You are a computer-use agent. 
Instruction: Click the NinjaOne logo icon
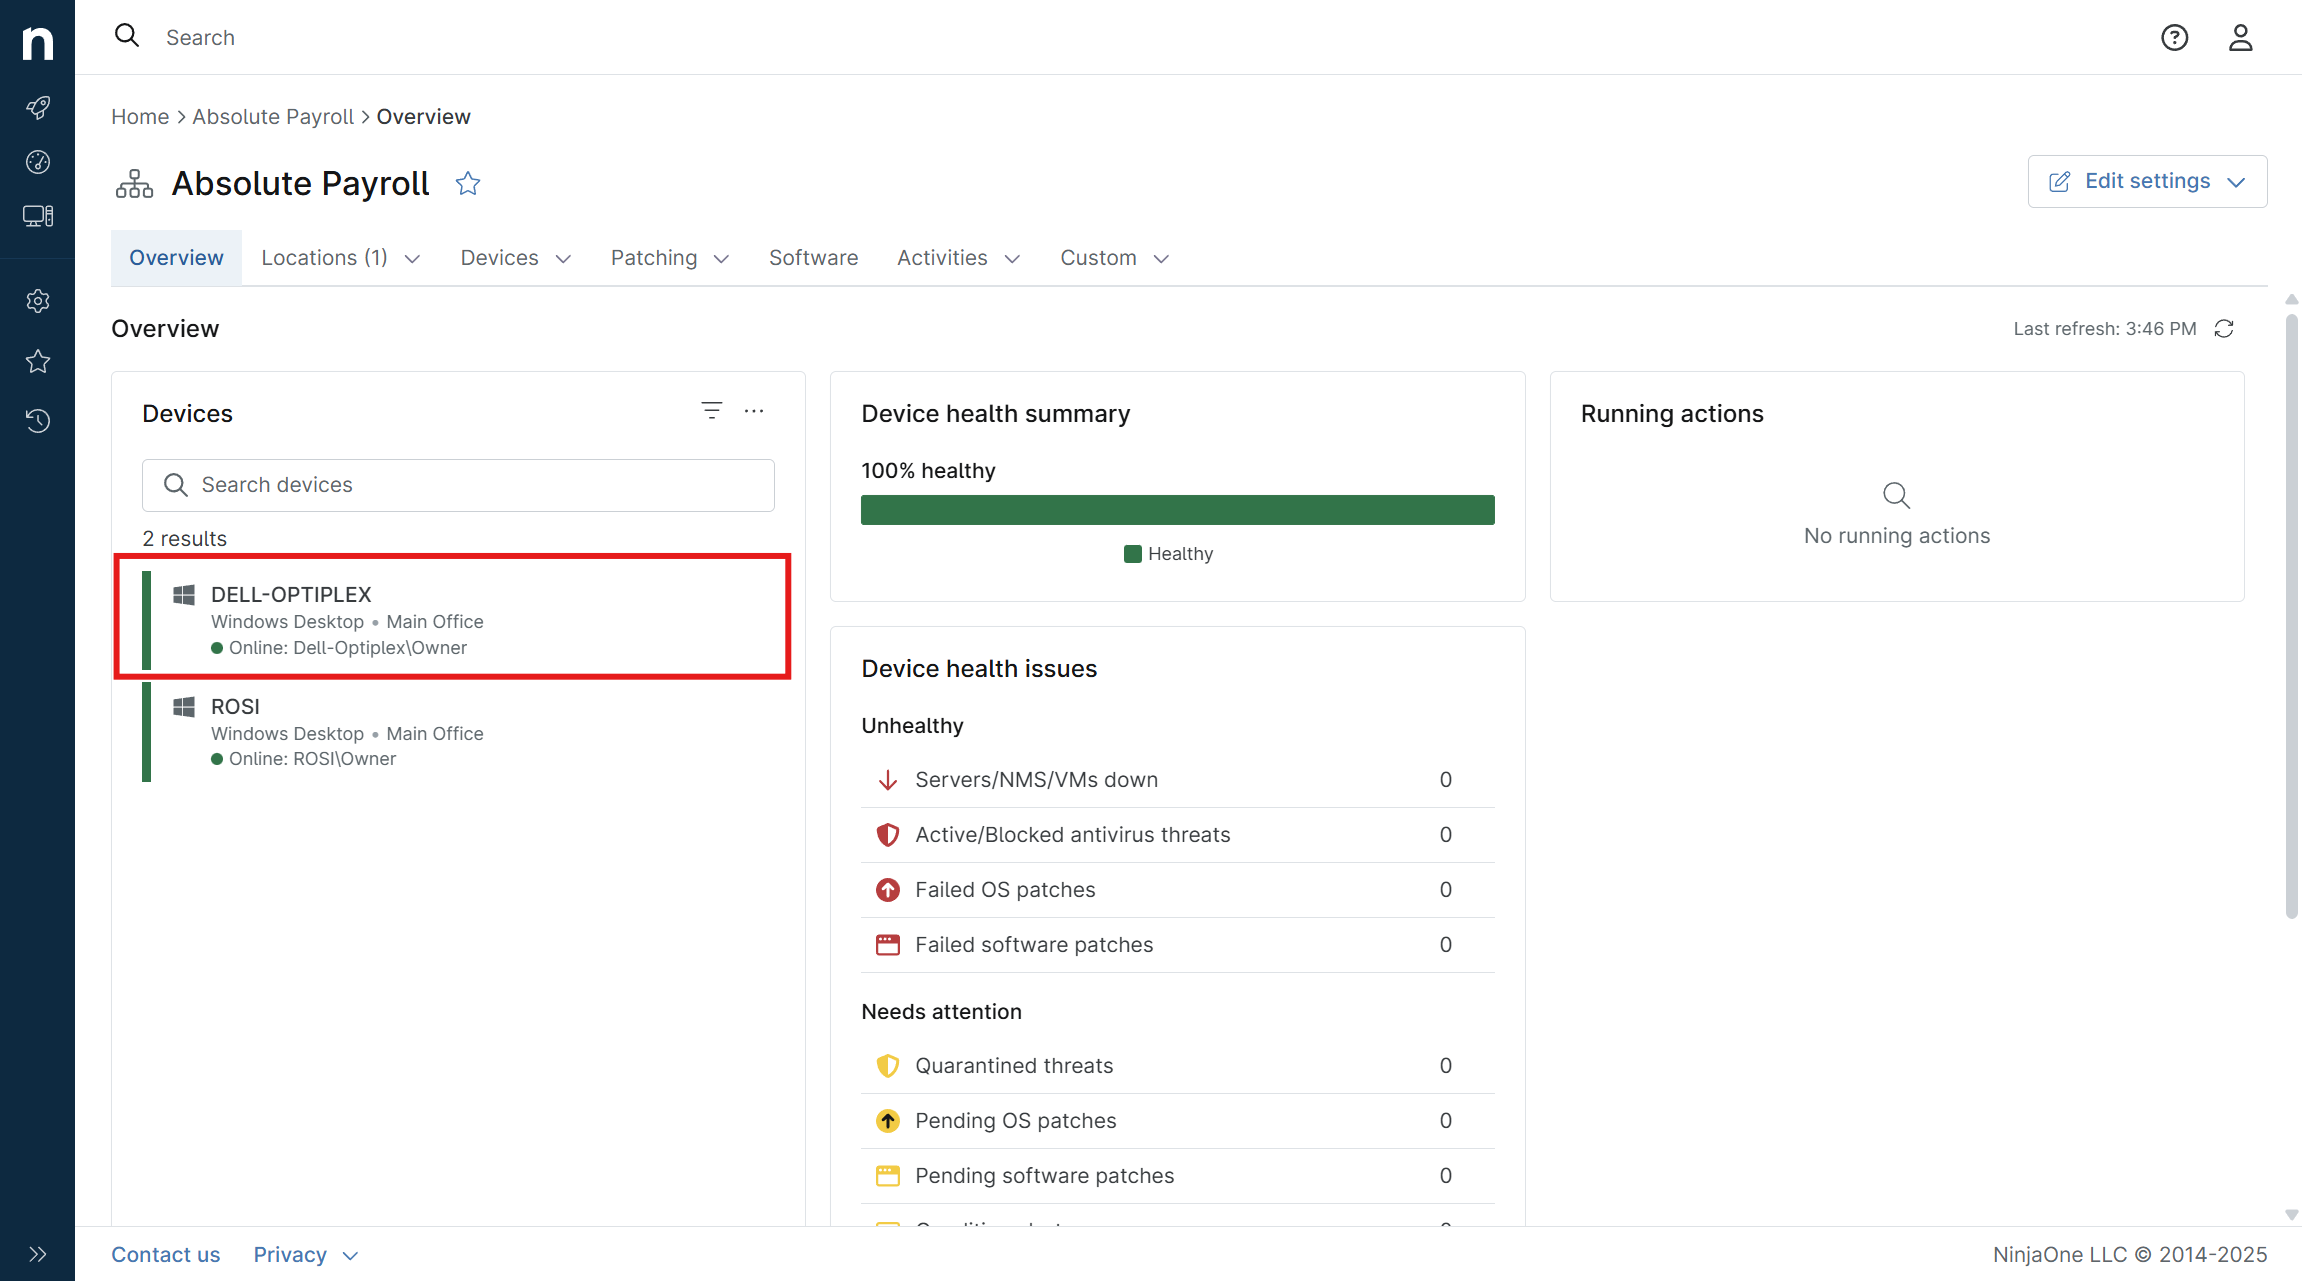coord(37,42)
